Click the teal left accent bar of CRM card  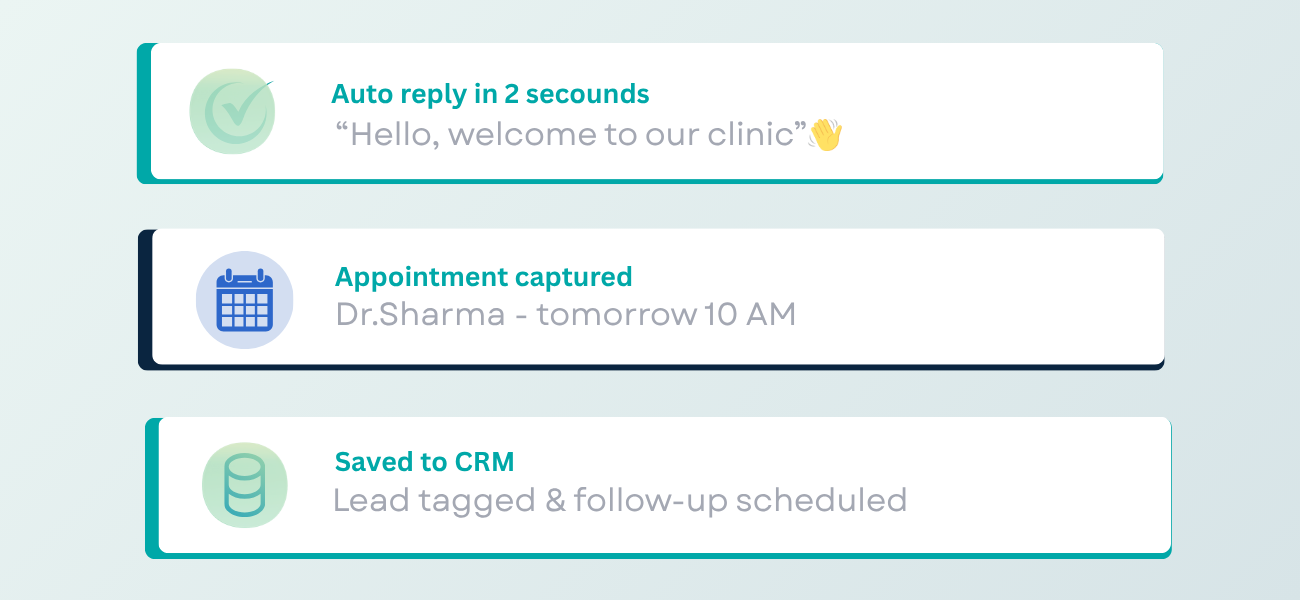pyautogui.click(x=152, y=487)
